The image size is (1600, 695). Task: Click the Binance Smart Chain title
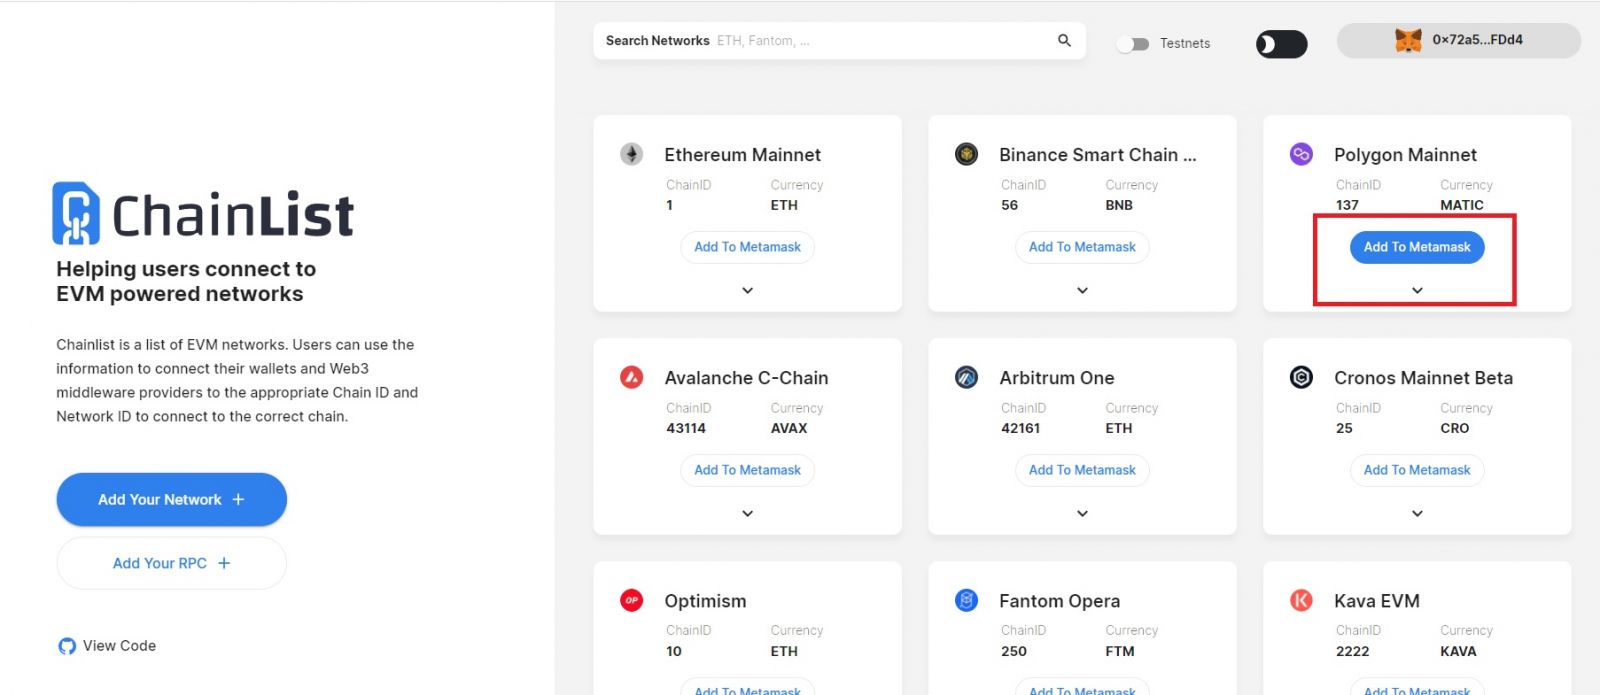tap(1097, 155)
